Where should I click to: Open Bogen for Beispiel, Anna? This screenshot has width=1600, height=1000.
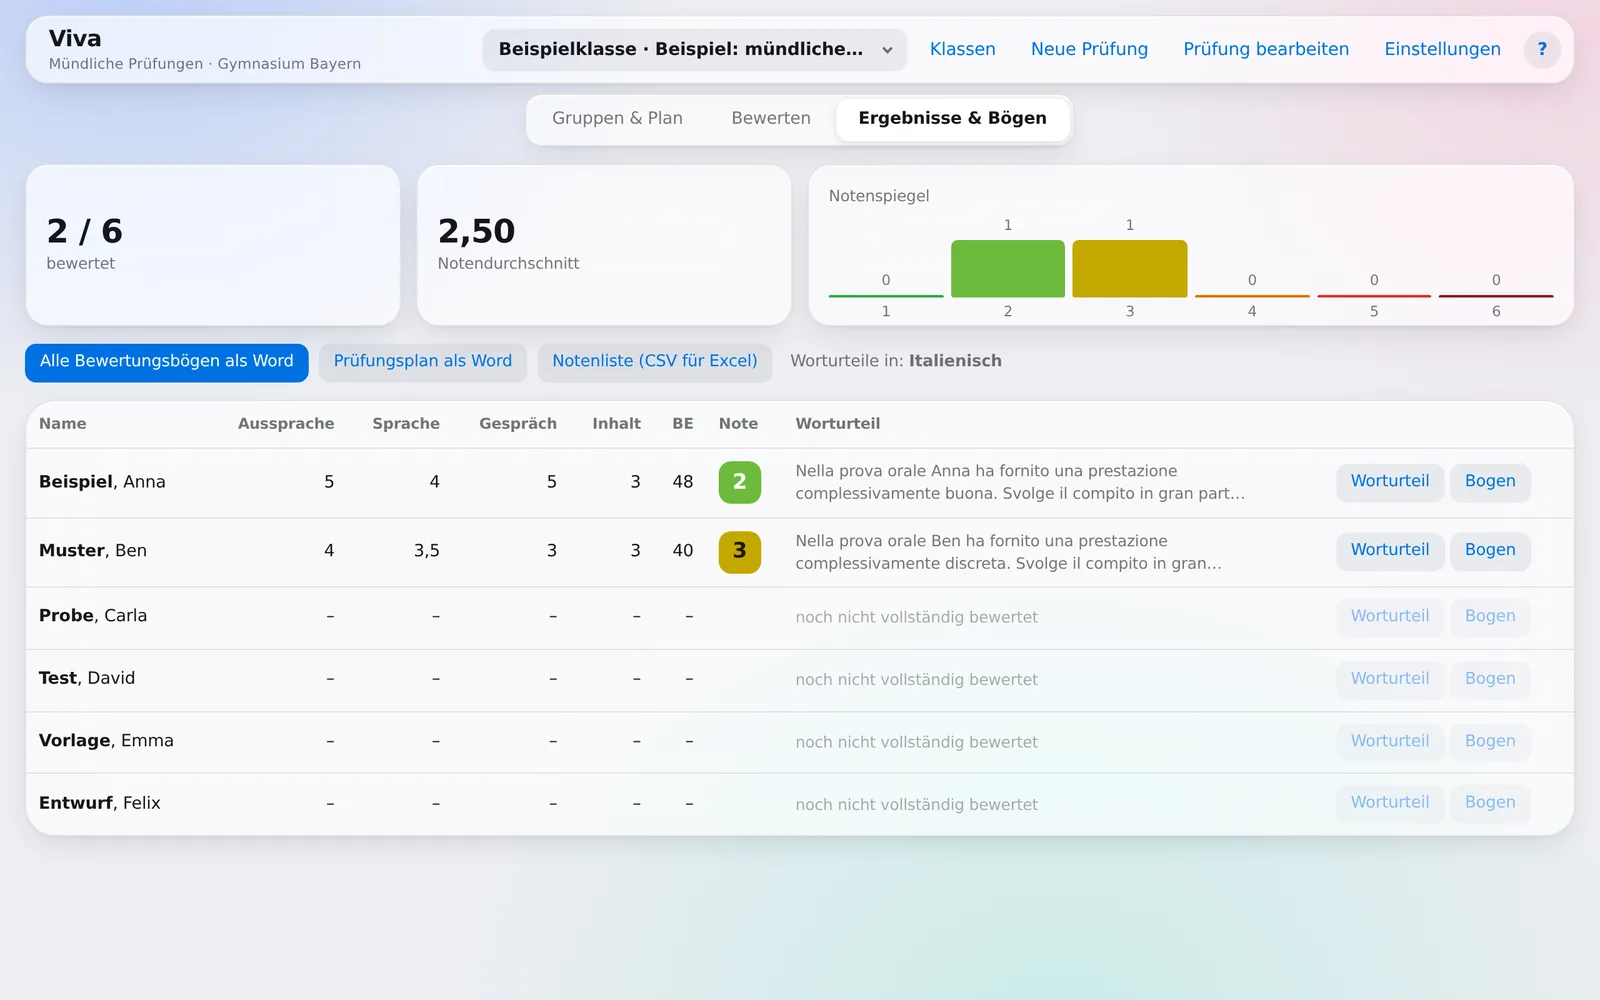(x=1490, y=481)
